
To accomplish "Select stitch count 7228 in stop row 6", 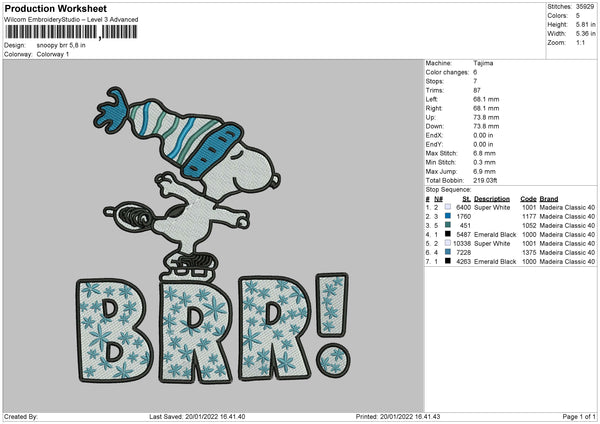I will point(464,253).
